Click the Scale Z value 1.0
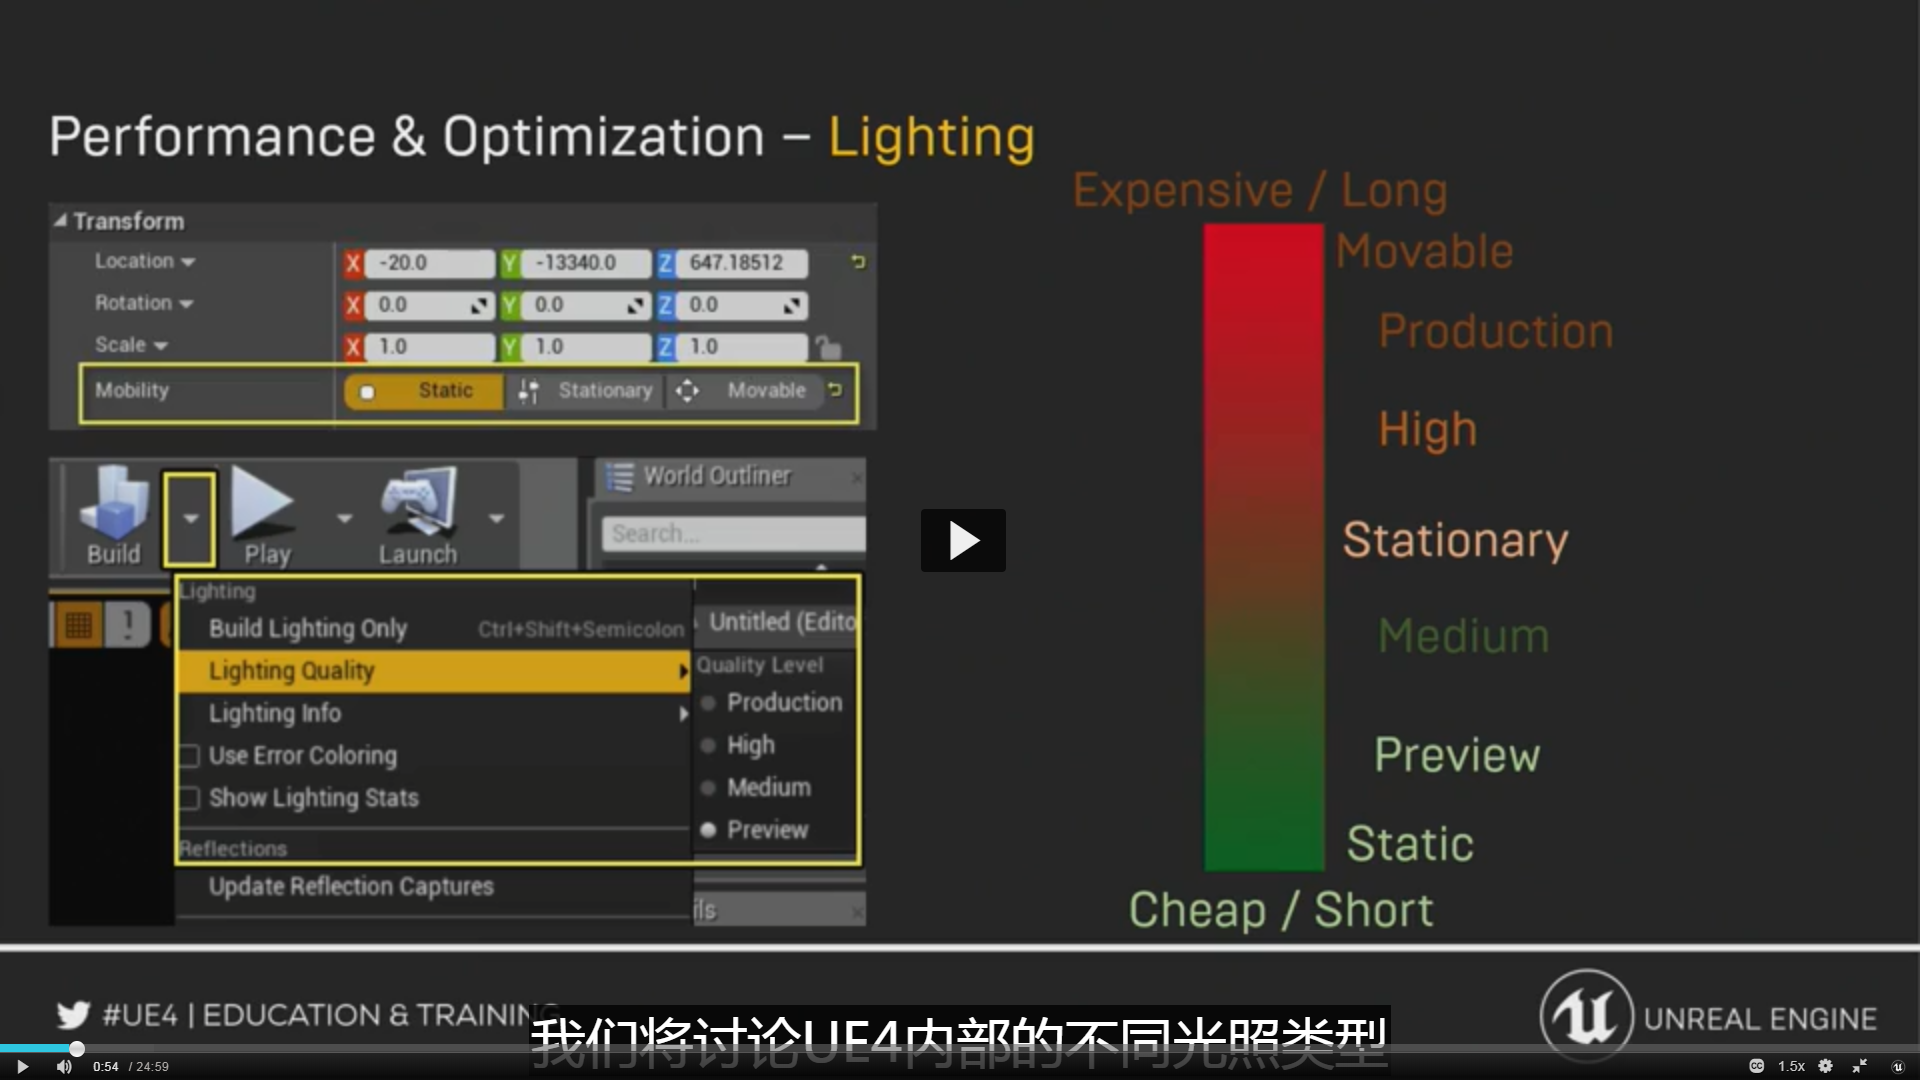Viewport: 1920px width, 1080px height. [x=742, y=347]
